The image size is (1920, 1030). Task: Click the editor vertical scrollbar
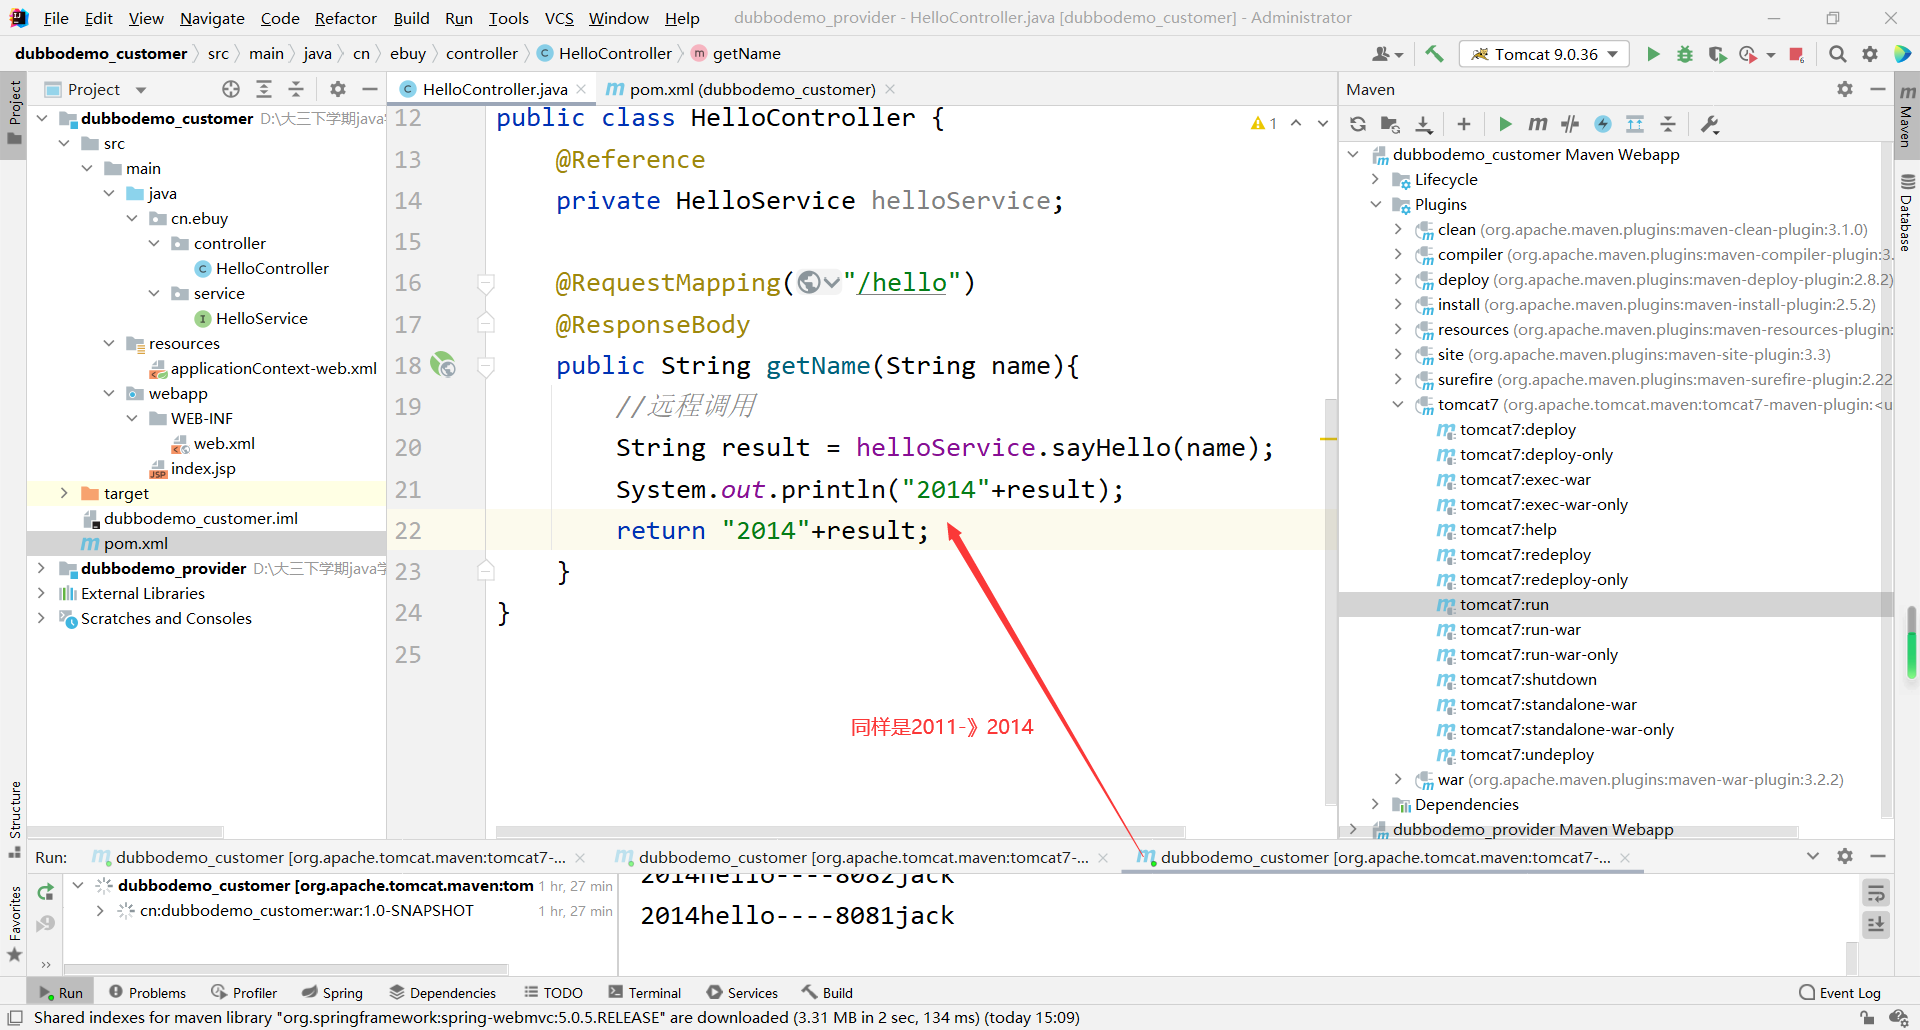click(1330, 600)
